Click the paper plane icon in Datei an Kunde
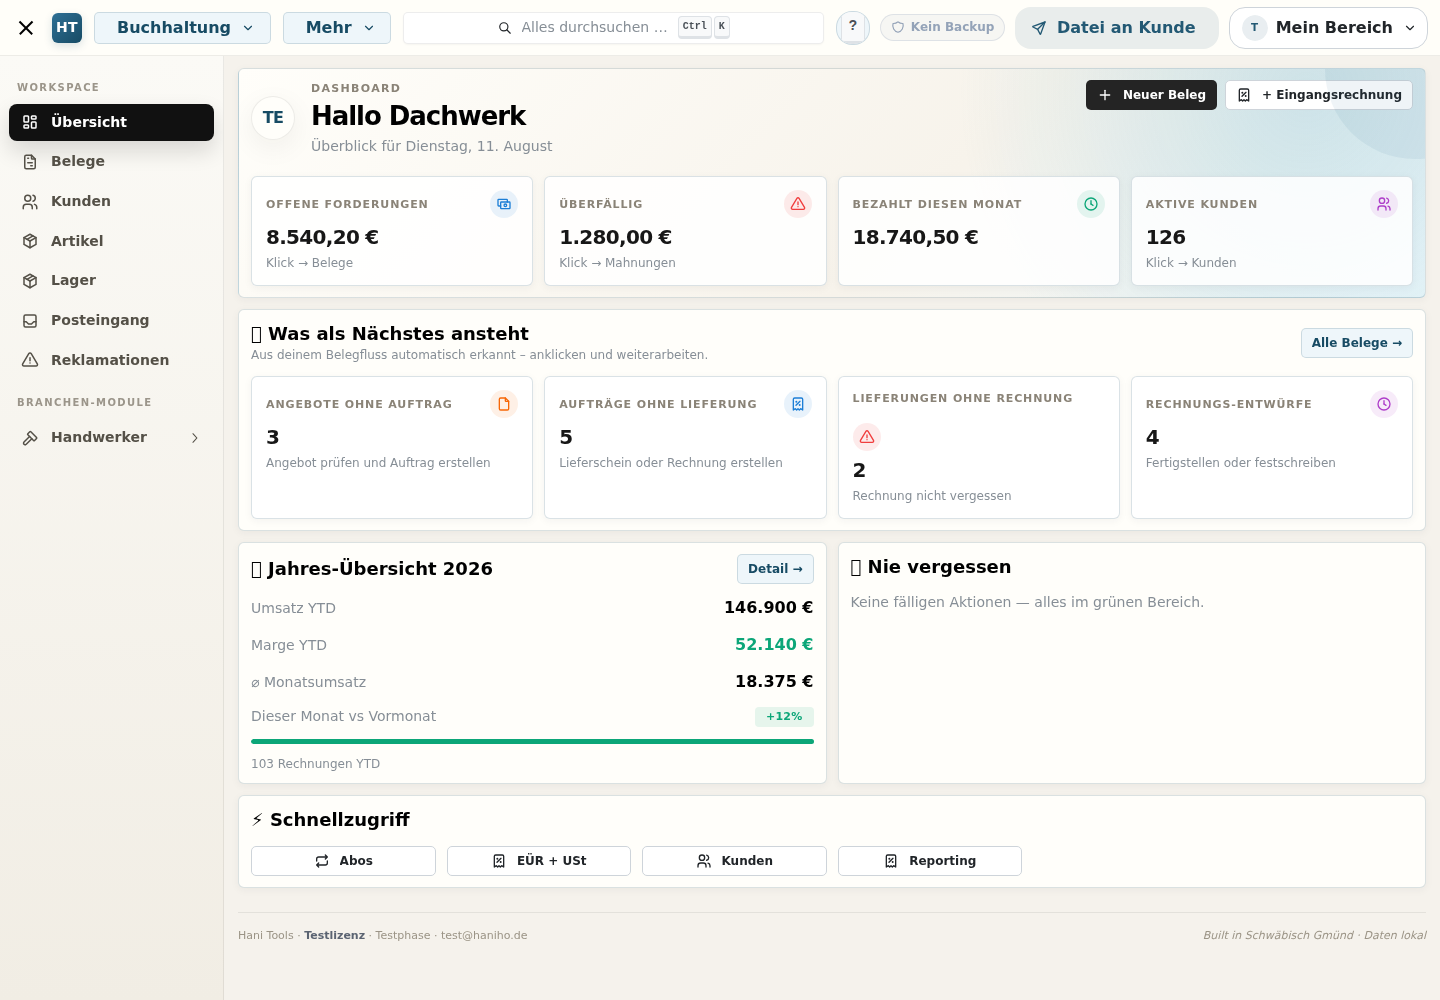The width and height of the screenshot is (1440, 1000). pyautogui.click(x=1039, y=28)
